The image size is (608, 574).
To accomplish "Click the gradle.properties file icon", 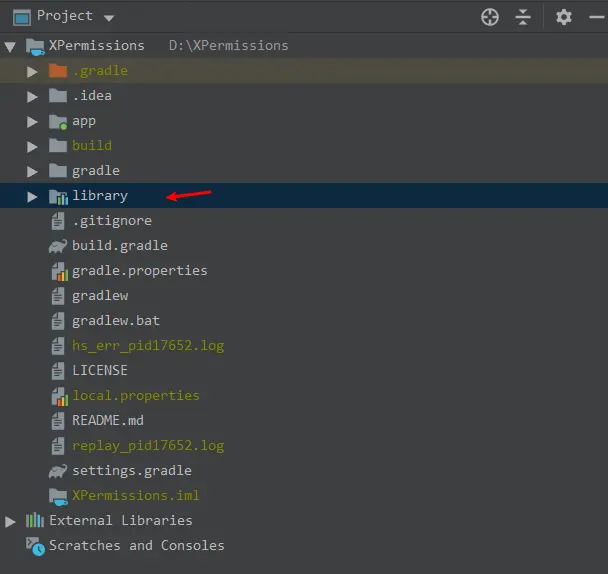I will [59, 271].
